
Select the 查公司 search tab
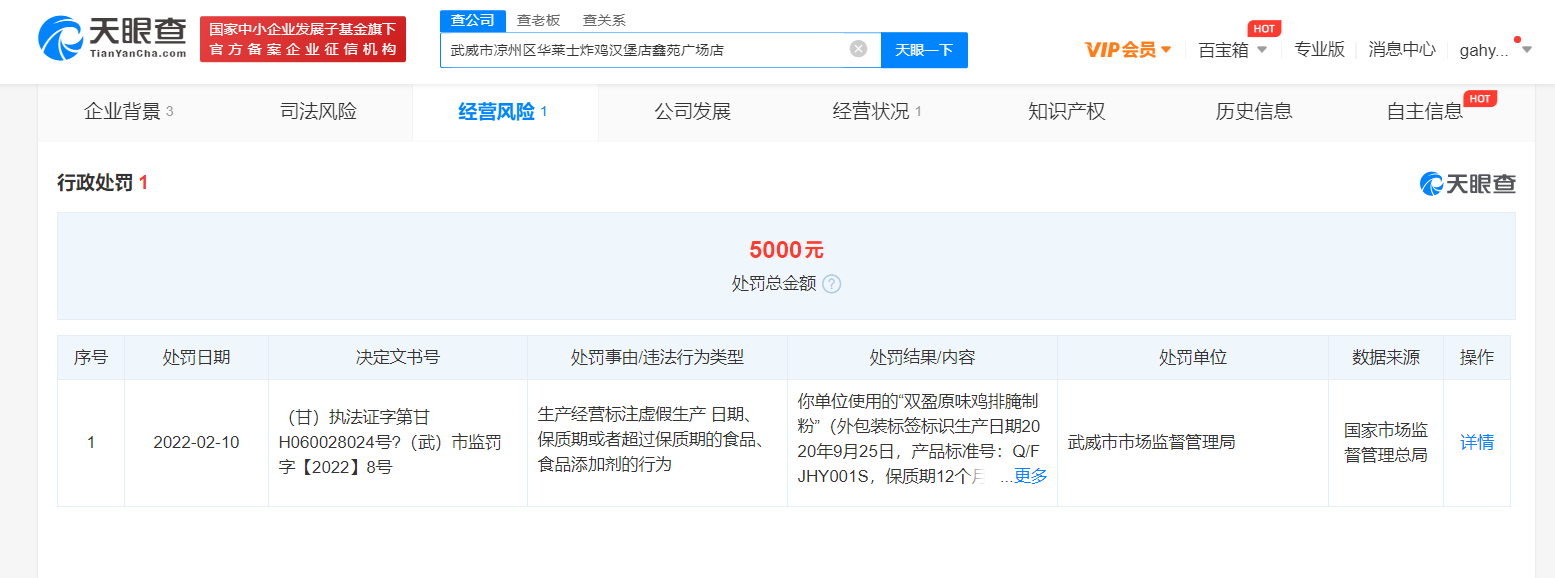pyautogui.click(x=472, y=20)
